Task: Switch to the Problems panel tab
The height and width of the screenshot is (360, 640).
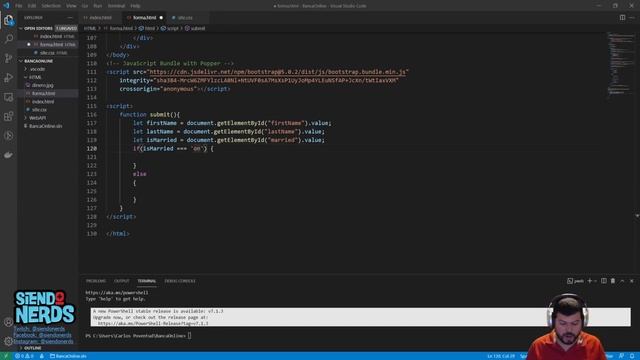Action: [96, 281]
